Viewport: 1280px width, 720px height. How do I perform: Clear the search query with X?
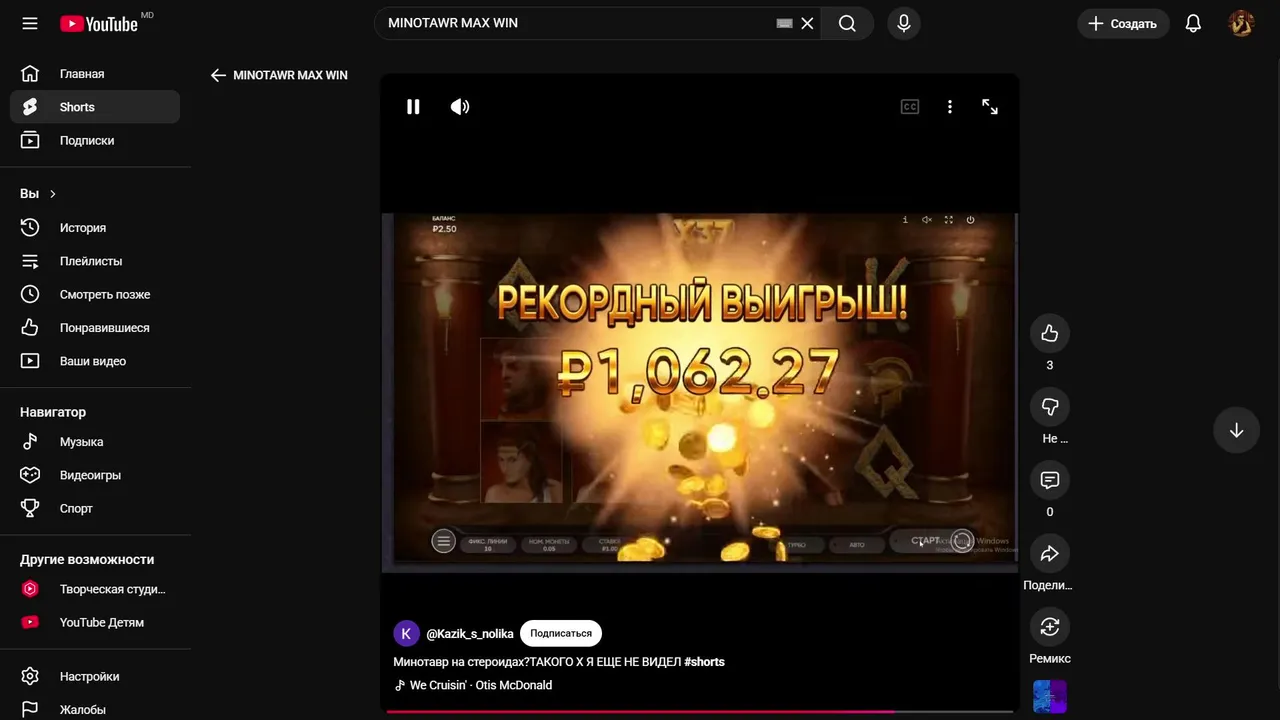[x=807, y=23]
